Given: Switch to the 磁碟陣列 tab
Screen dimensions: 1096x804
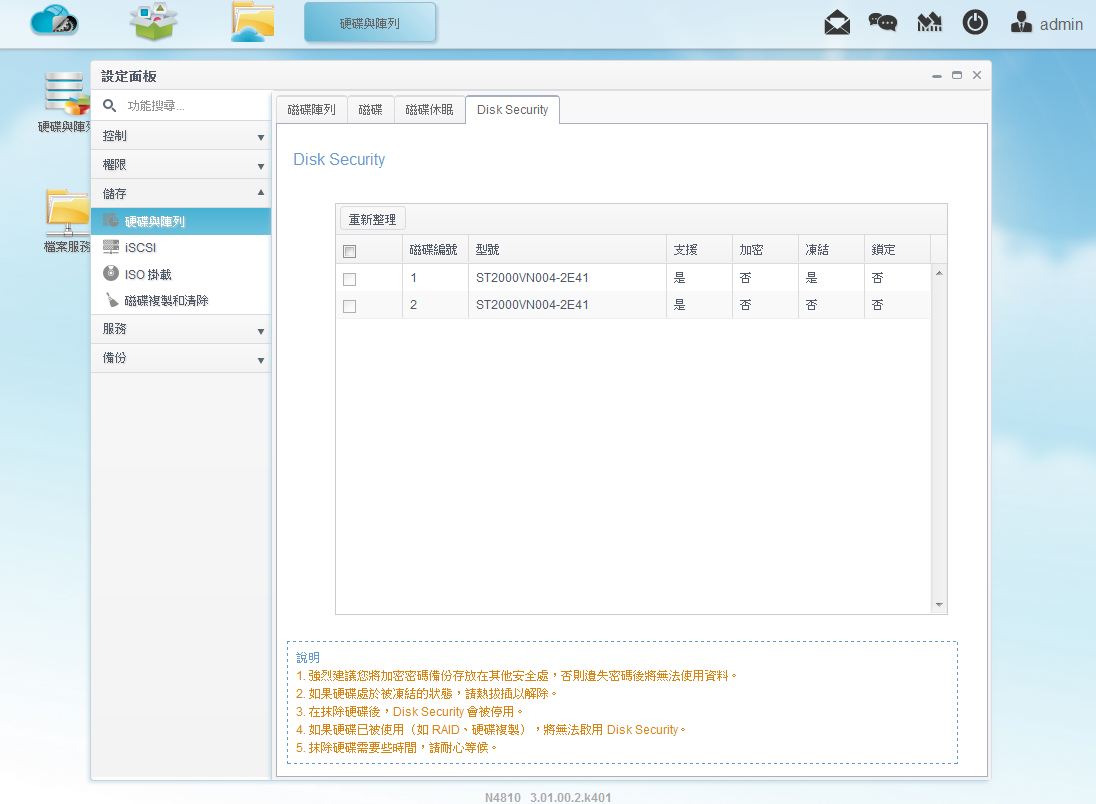Looking at the screenshot, I should tap(312, 110).
